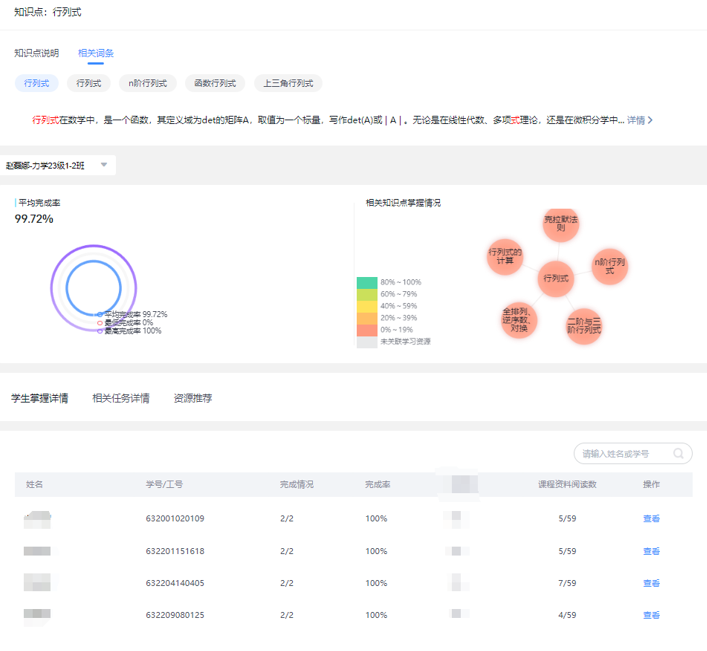
Task: Click the green 80%~100% legend swatch
Action: pos(367,283)
